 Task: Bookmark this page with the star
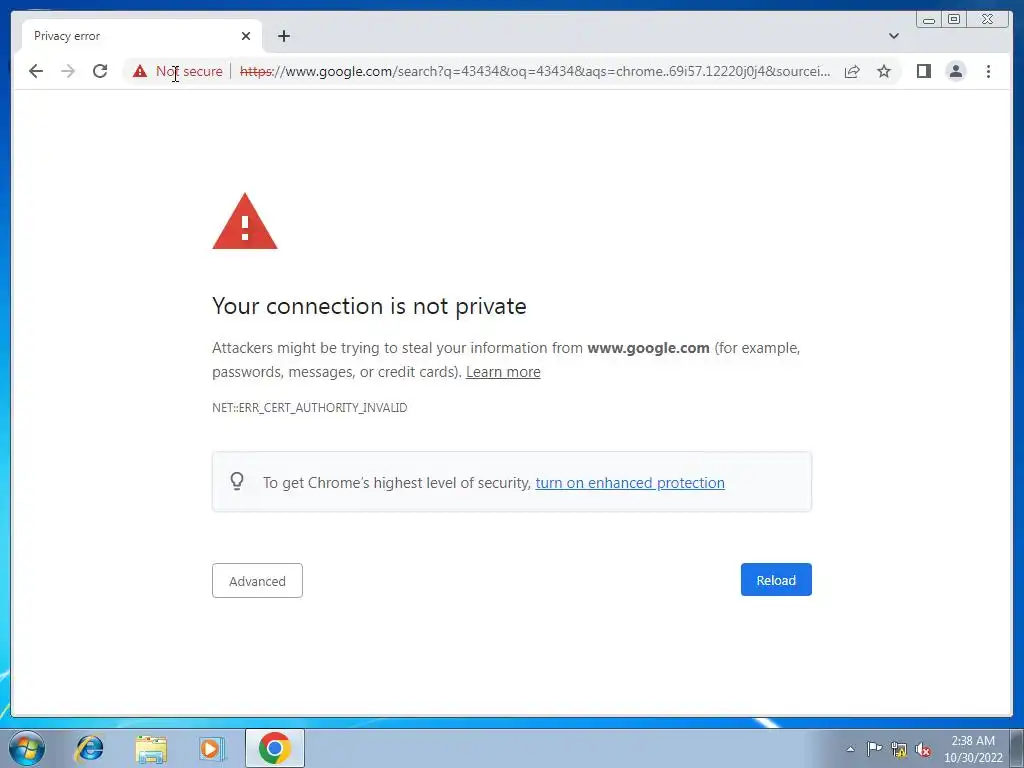click(x=884, y=71)
